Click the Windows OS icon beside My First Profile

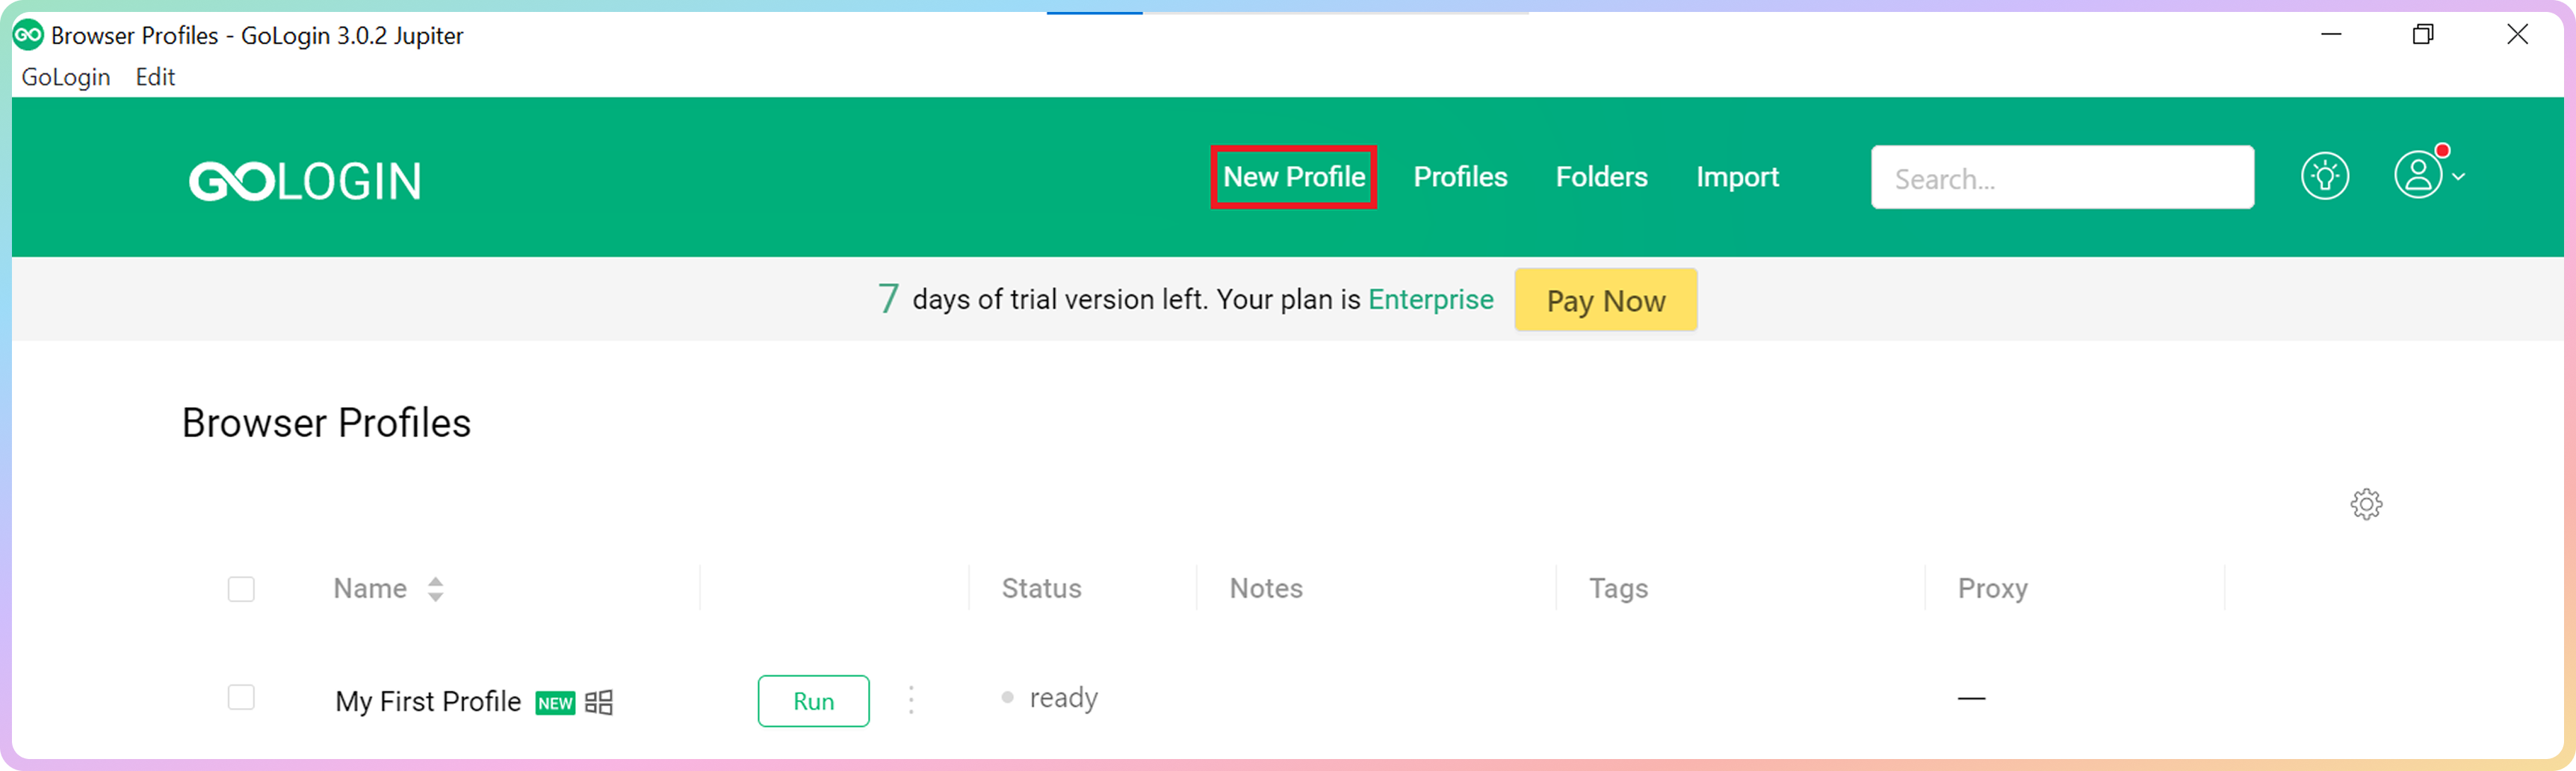[599, 702]
